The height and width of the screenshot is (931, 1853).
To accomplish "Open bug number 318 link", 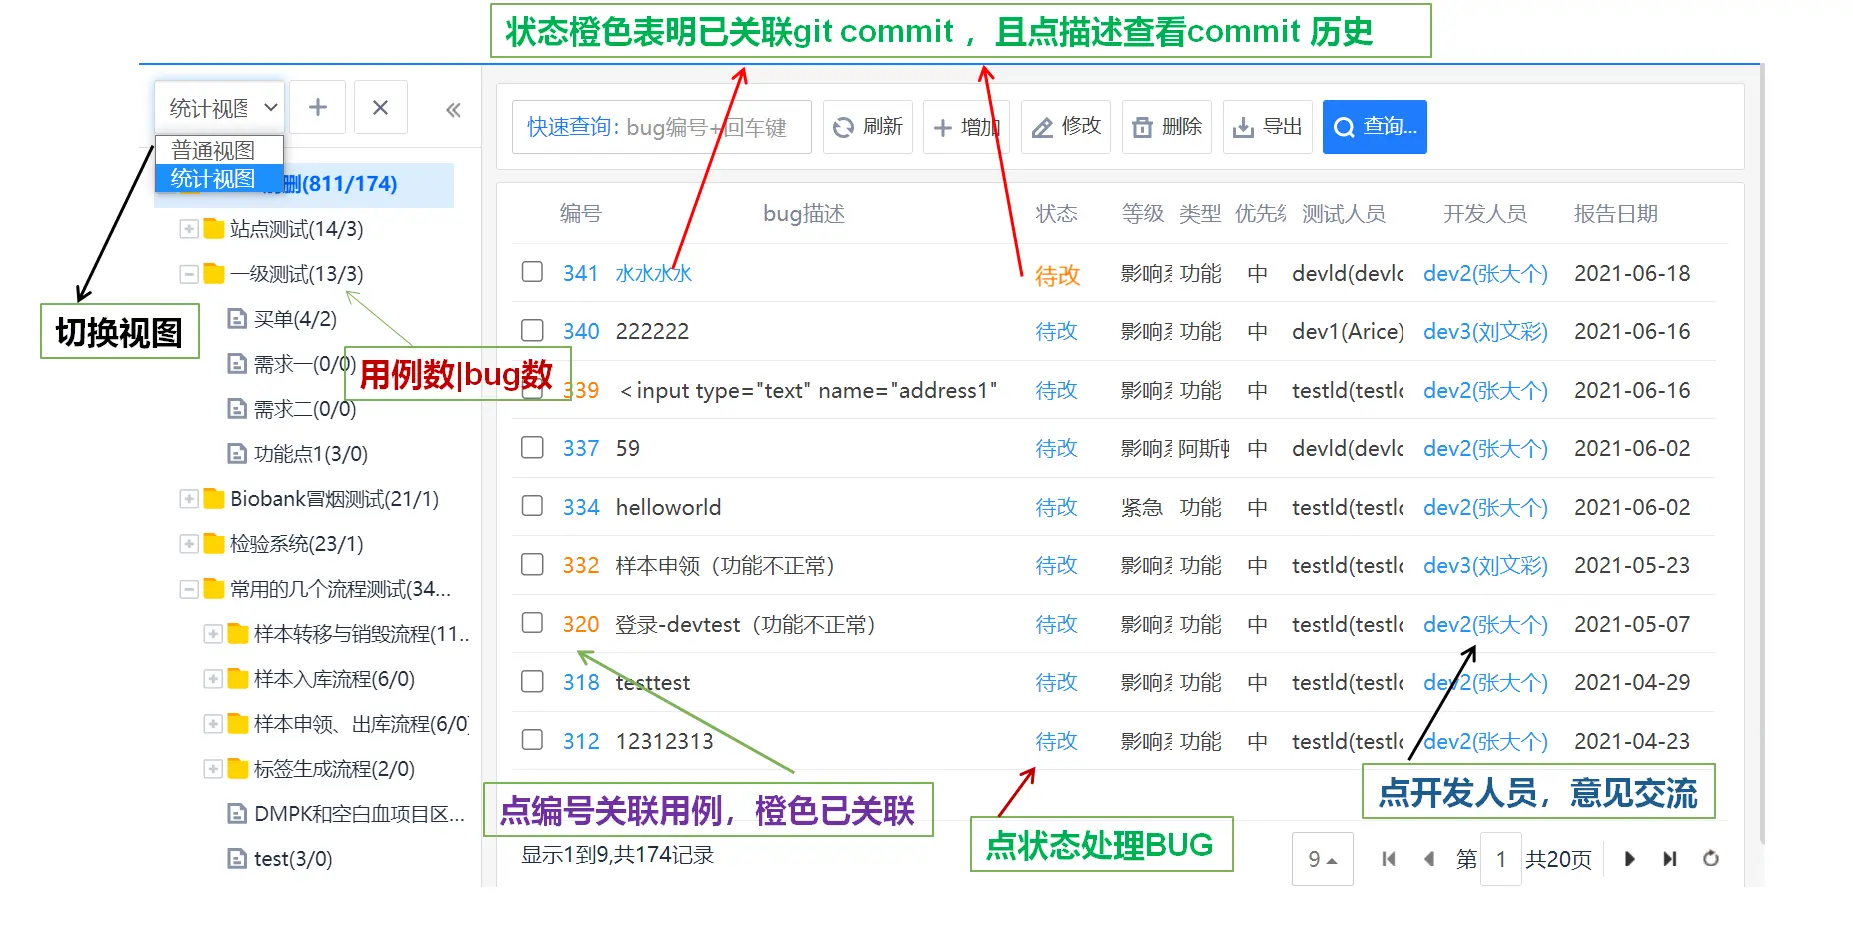I will click(x=580, y=682).
